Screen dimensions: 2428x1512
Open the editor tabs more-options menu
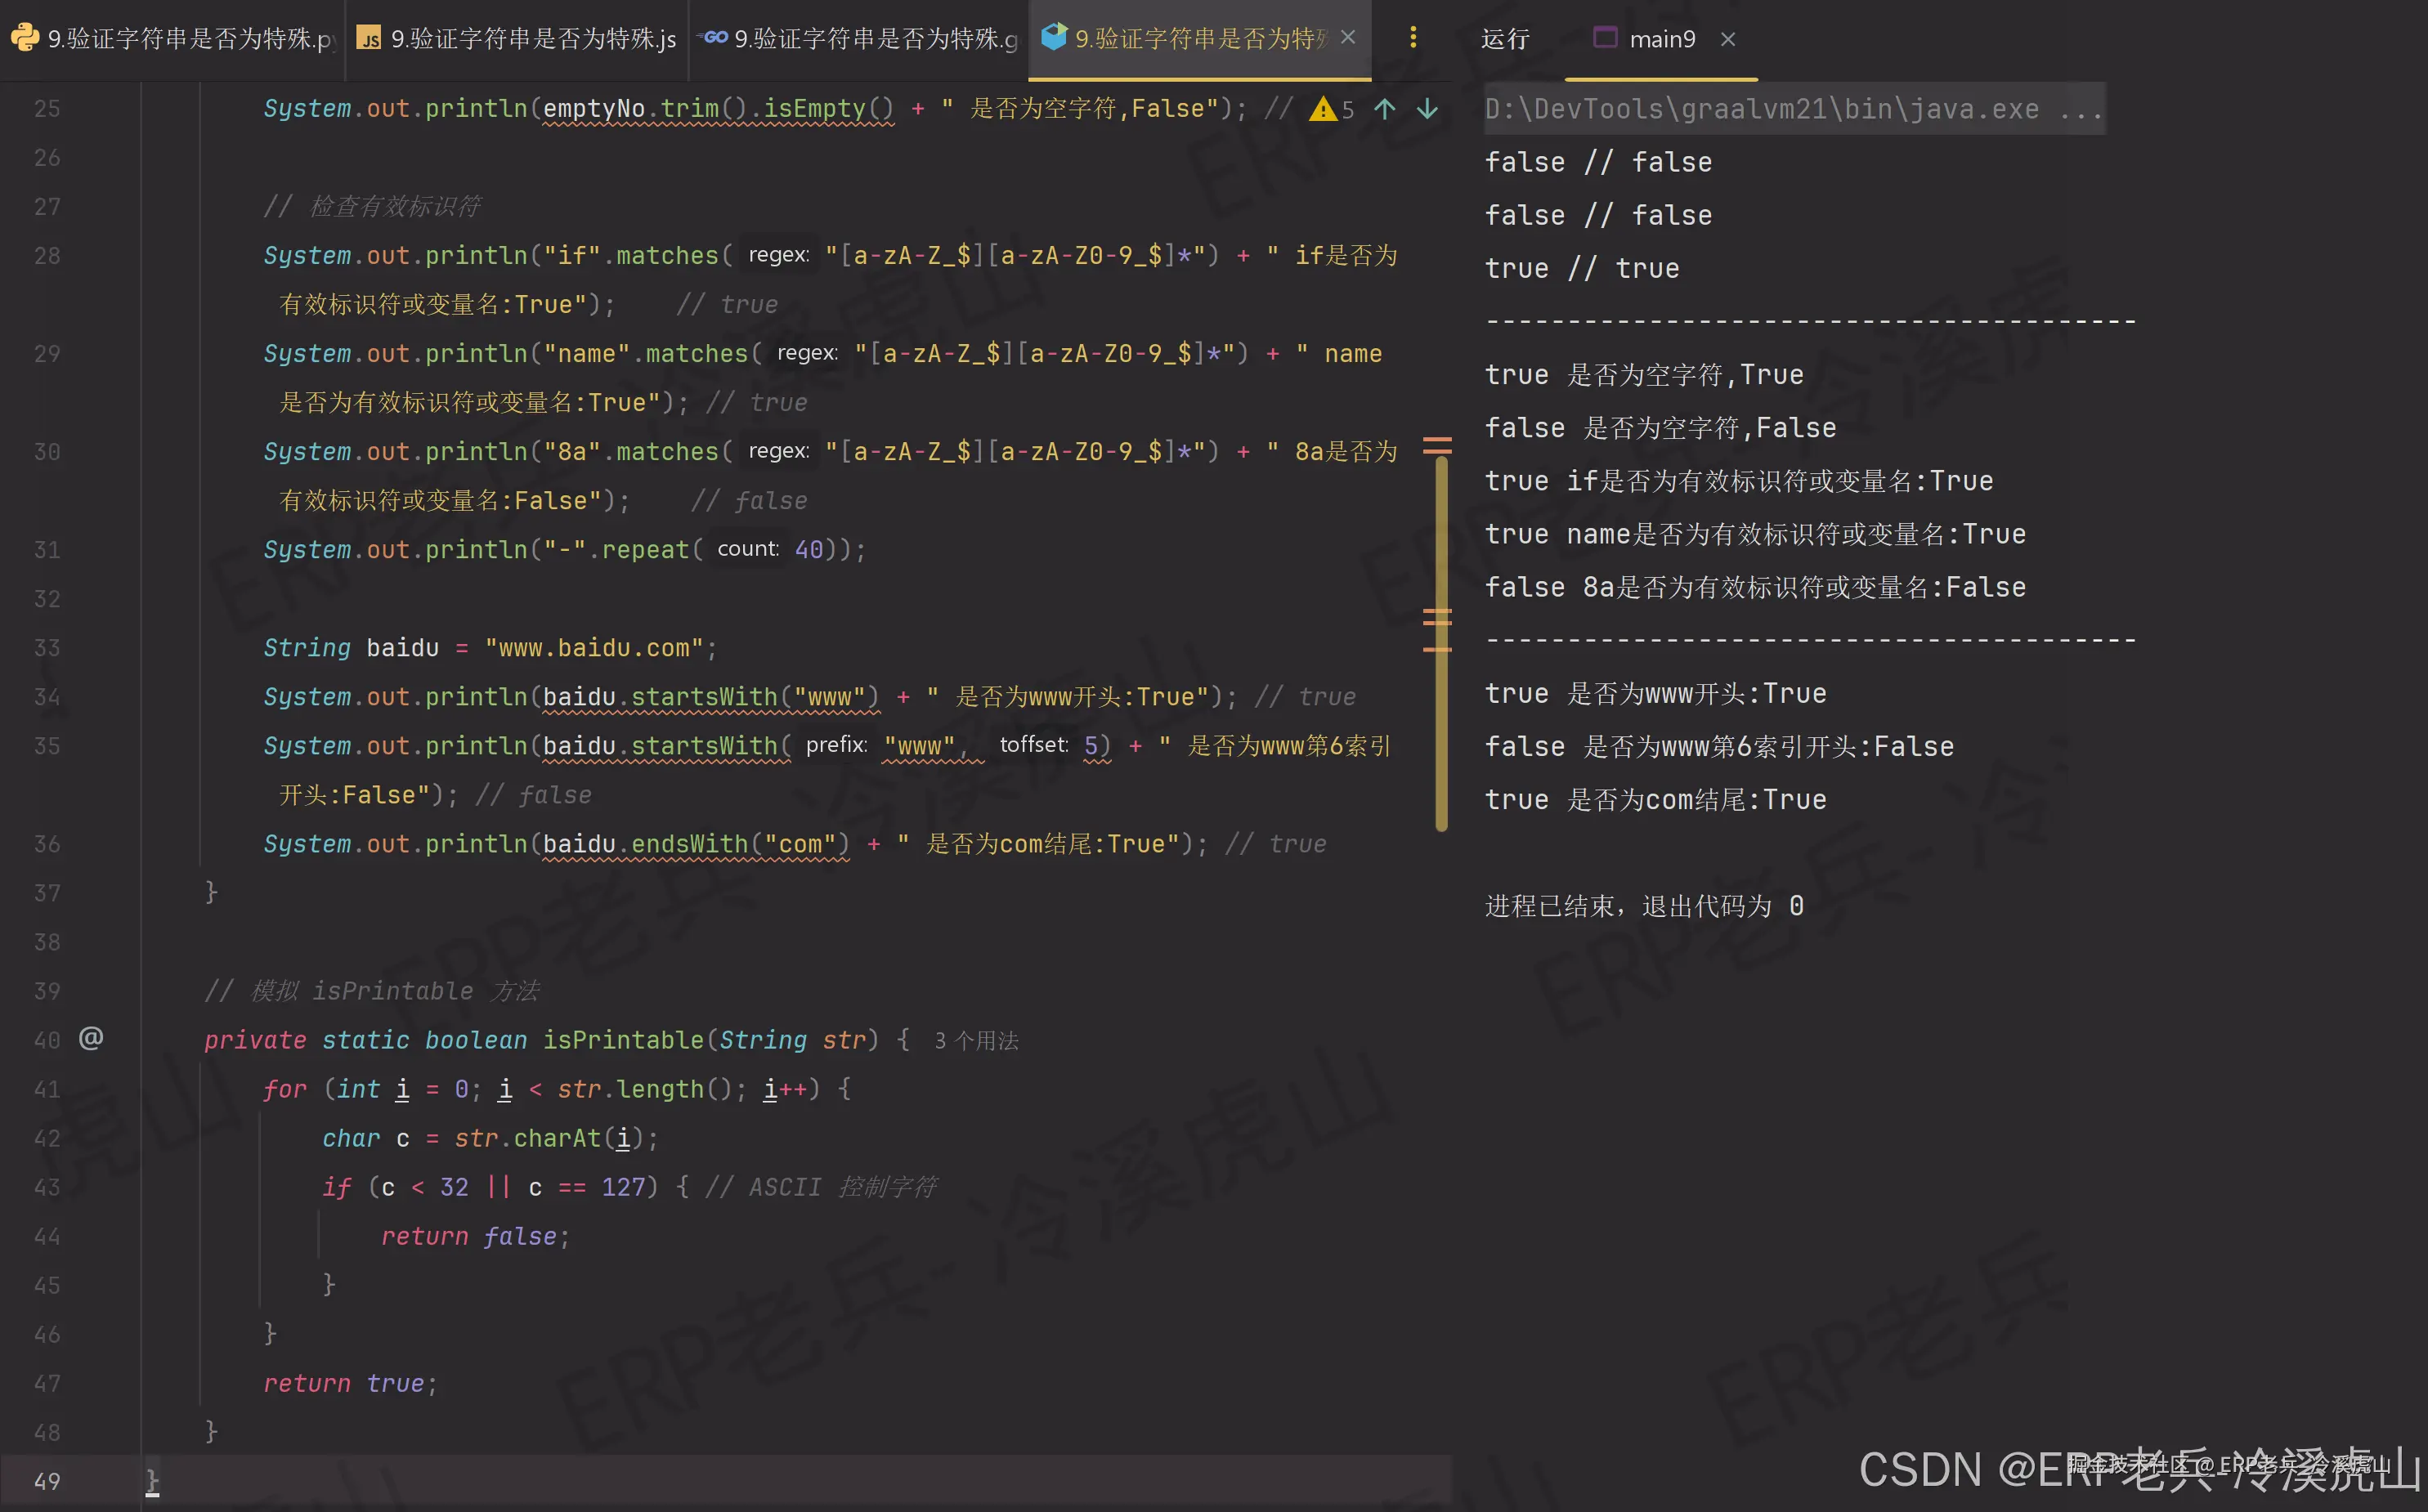pyautogui.click(x=1412, y=37)
